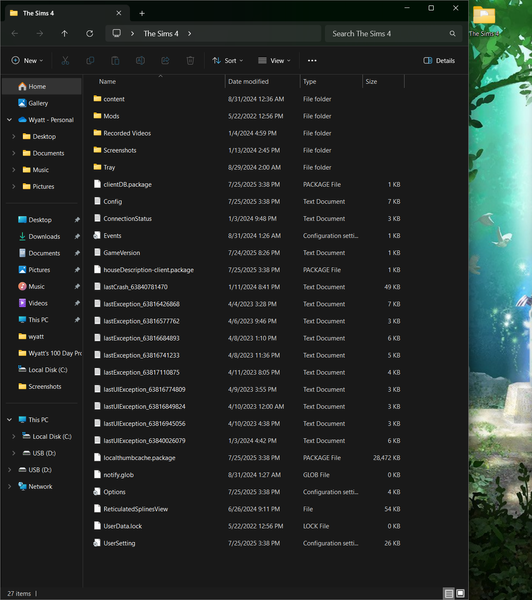Screen dimensions: 532x600
Task: Click chevron after The Sims 4 in address bar
Action: (x=189, y=34)
